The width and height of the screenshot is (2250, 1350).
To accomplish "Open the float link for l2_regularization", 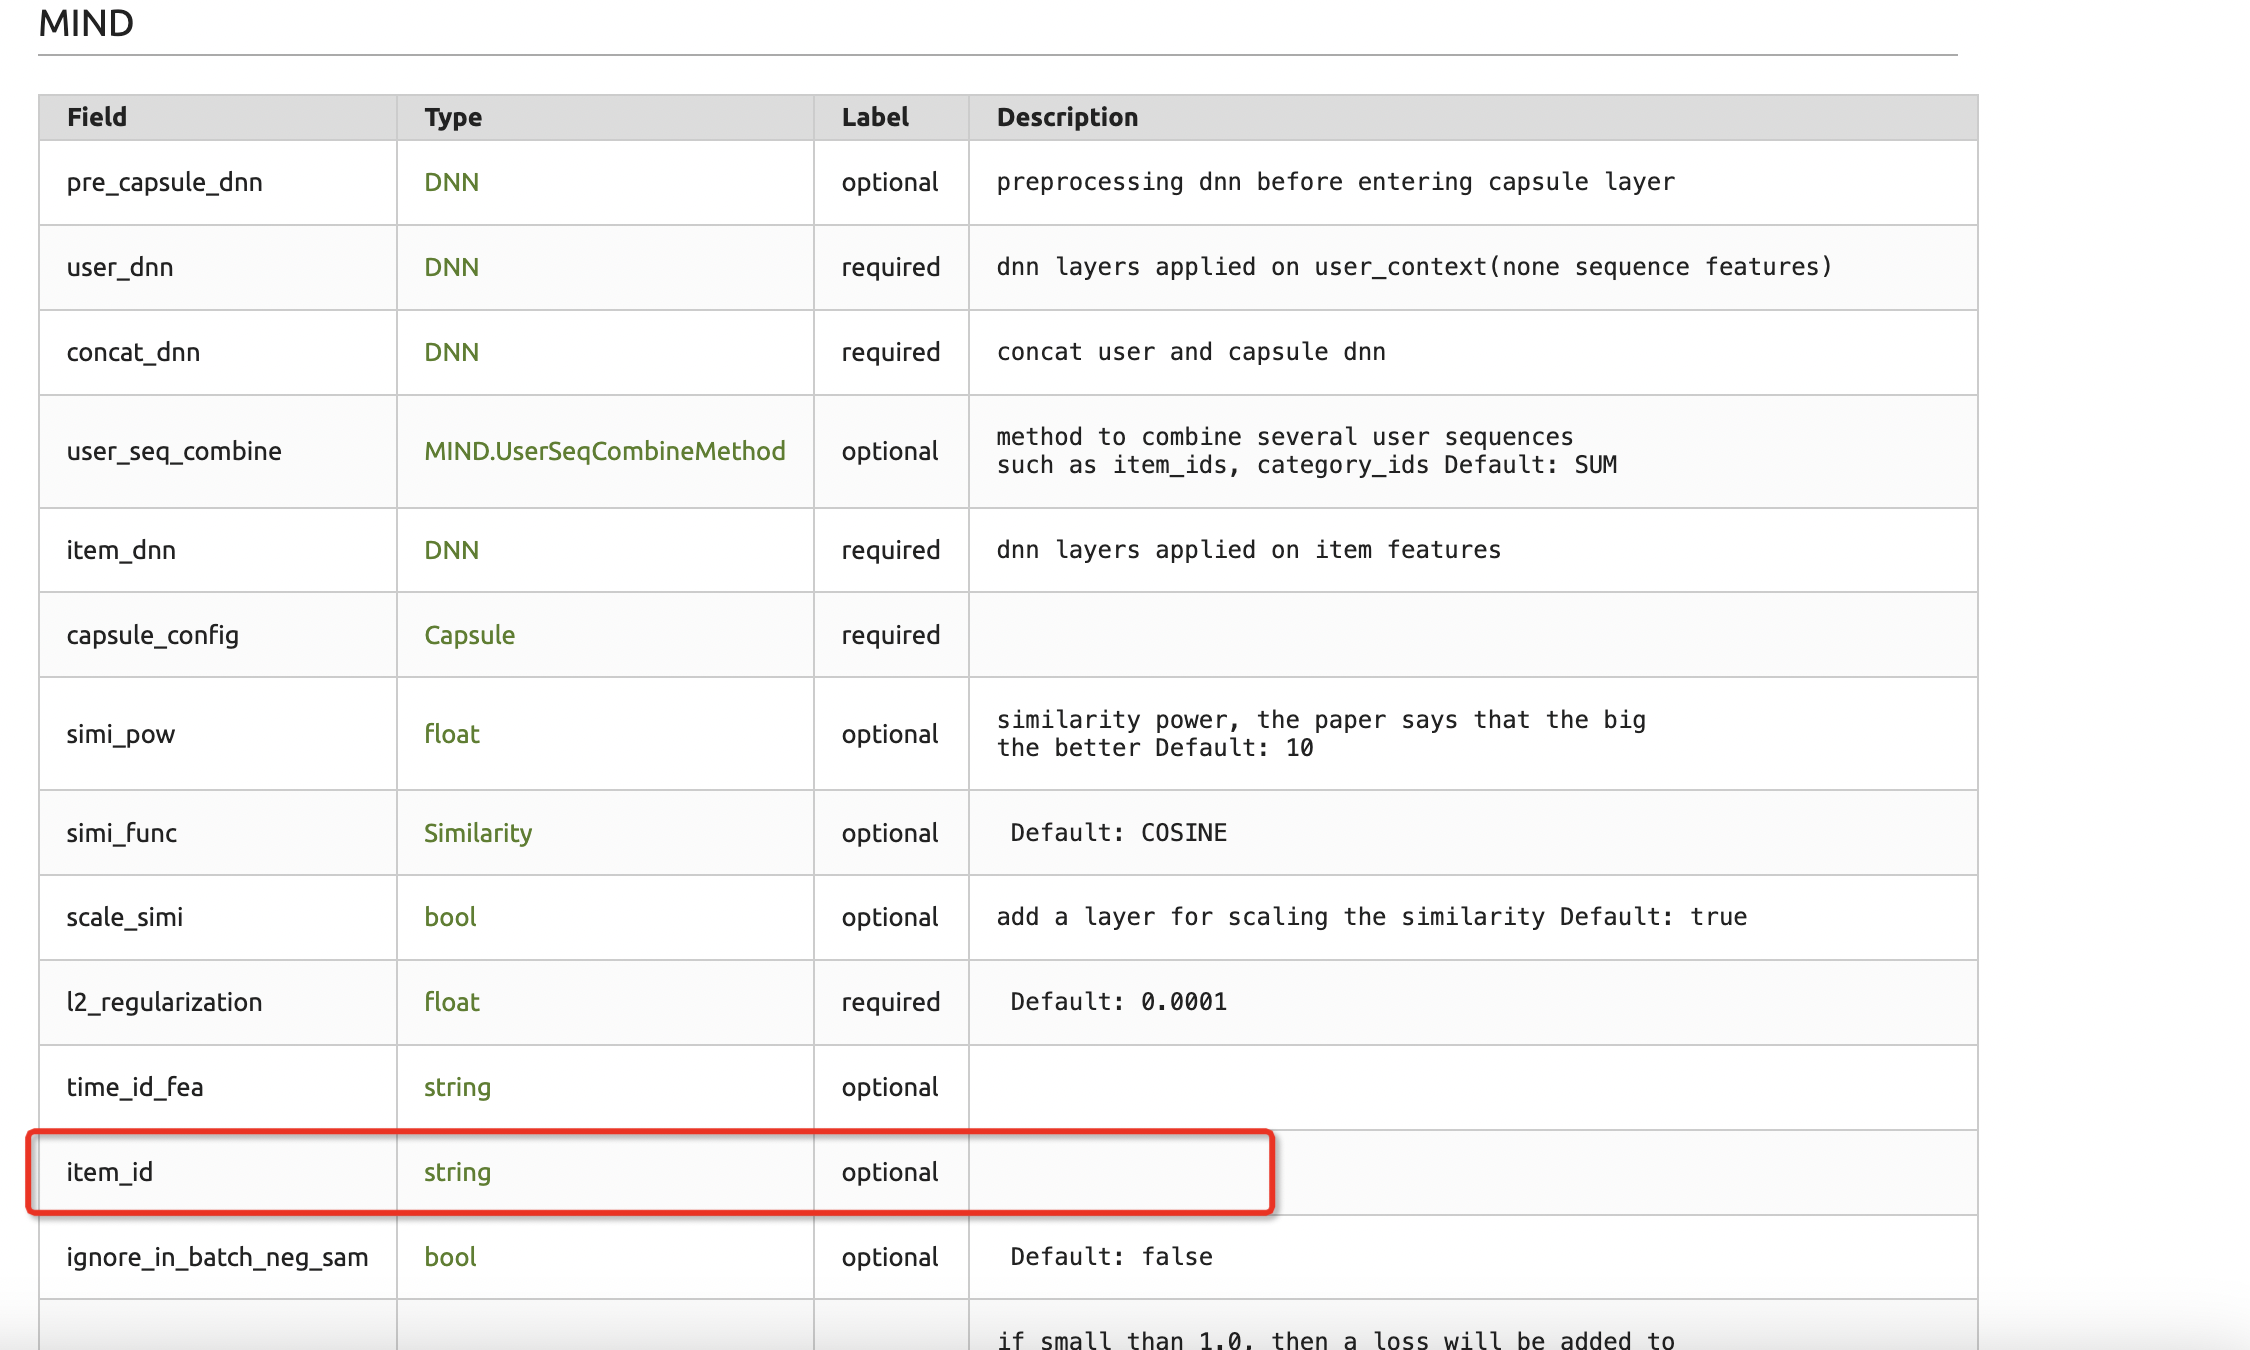I will pos(451,1002).
